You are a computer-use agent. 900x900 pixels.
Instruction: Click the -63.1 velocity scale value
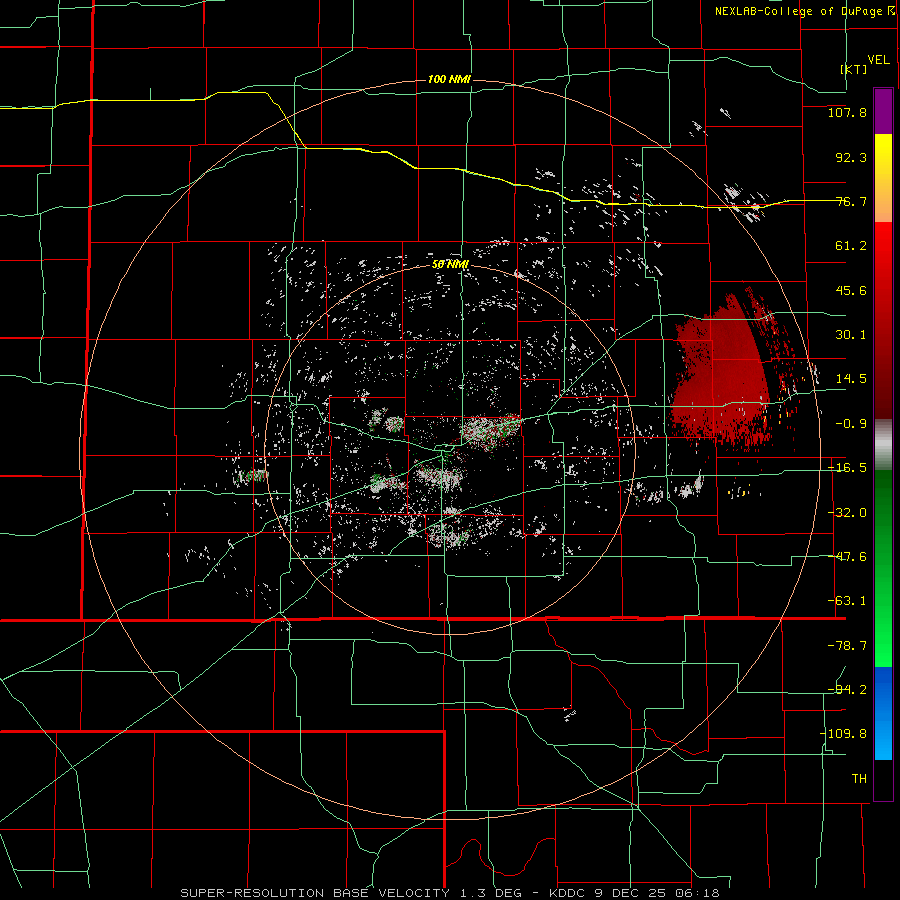(x=847, y=600)
